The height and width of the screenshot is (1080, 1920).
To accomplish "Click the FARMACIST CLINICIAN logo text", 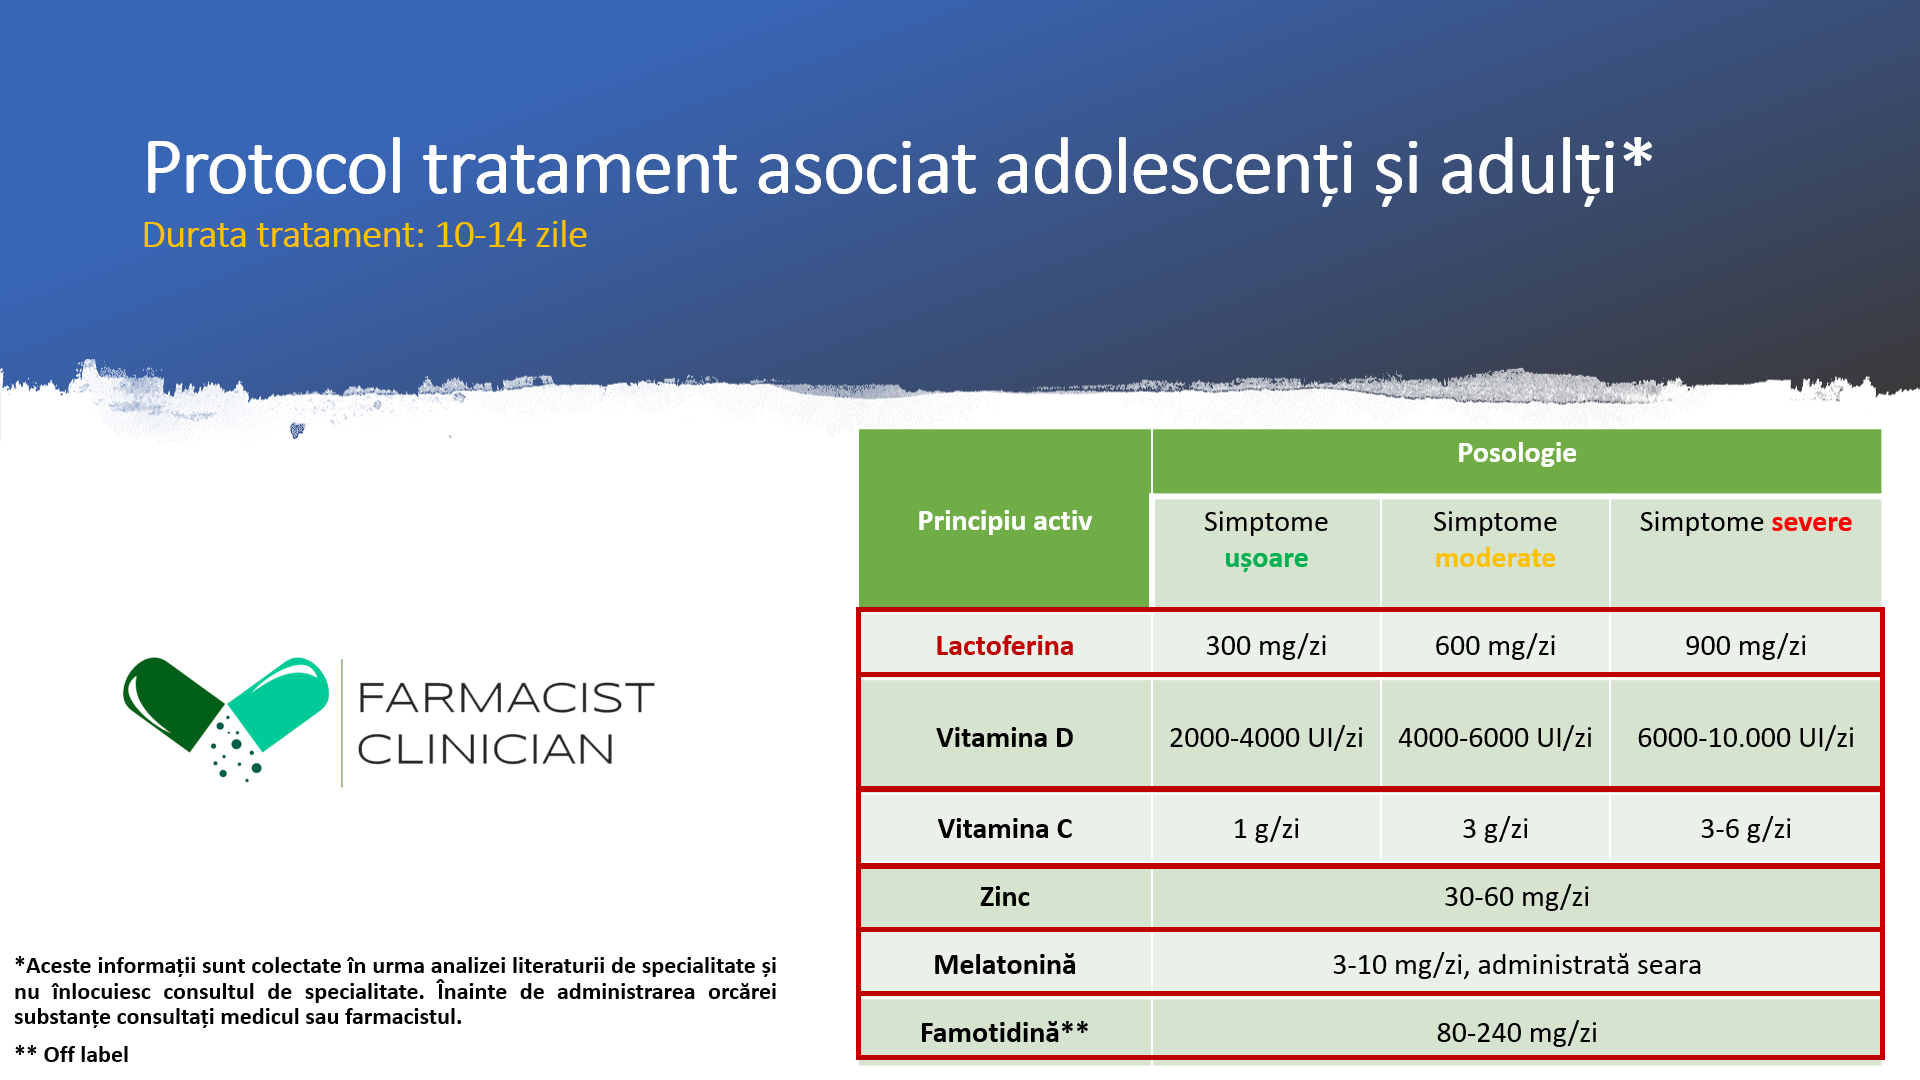I will (x=505, y=723).
